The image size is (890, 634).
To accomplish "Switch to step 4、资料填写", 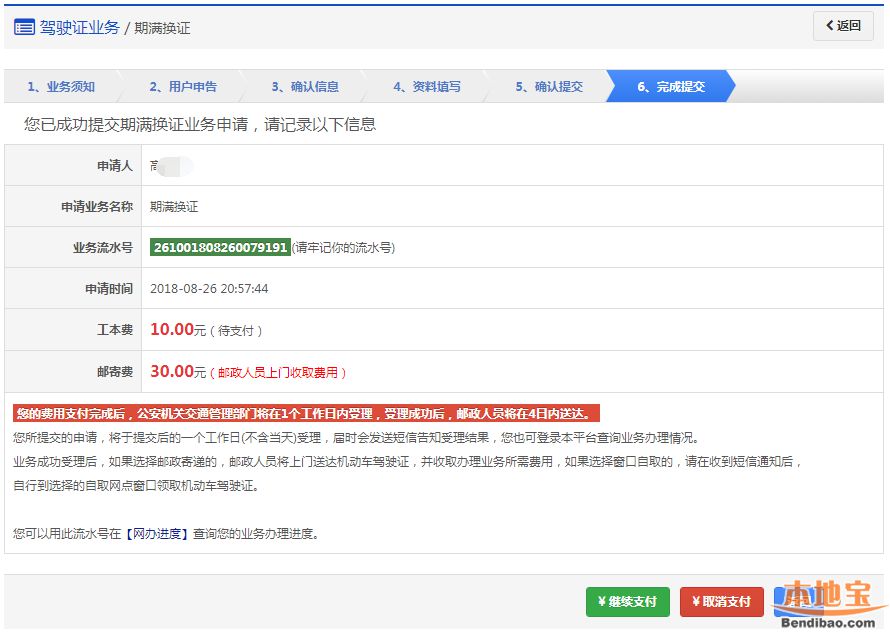I will click(427, 87).
